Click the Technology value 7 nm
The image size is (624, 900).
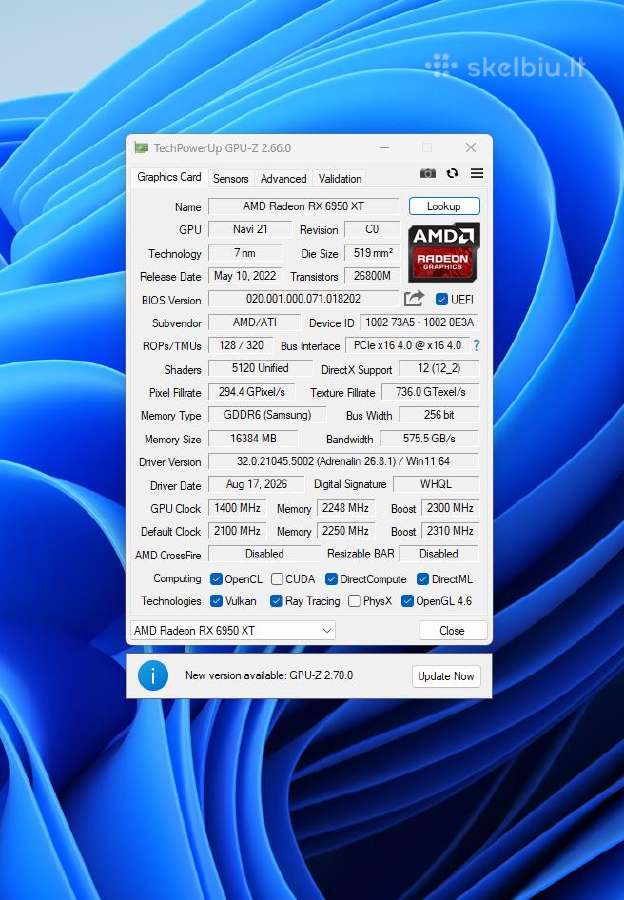click(x=246, y=253)
